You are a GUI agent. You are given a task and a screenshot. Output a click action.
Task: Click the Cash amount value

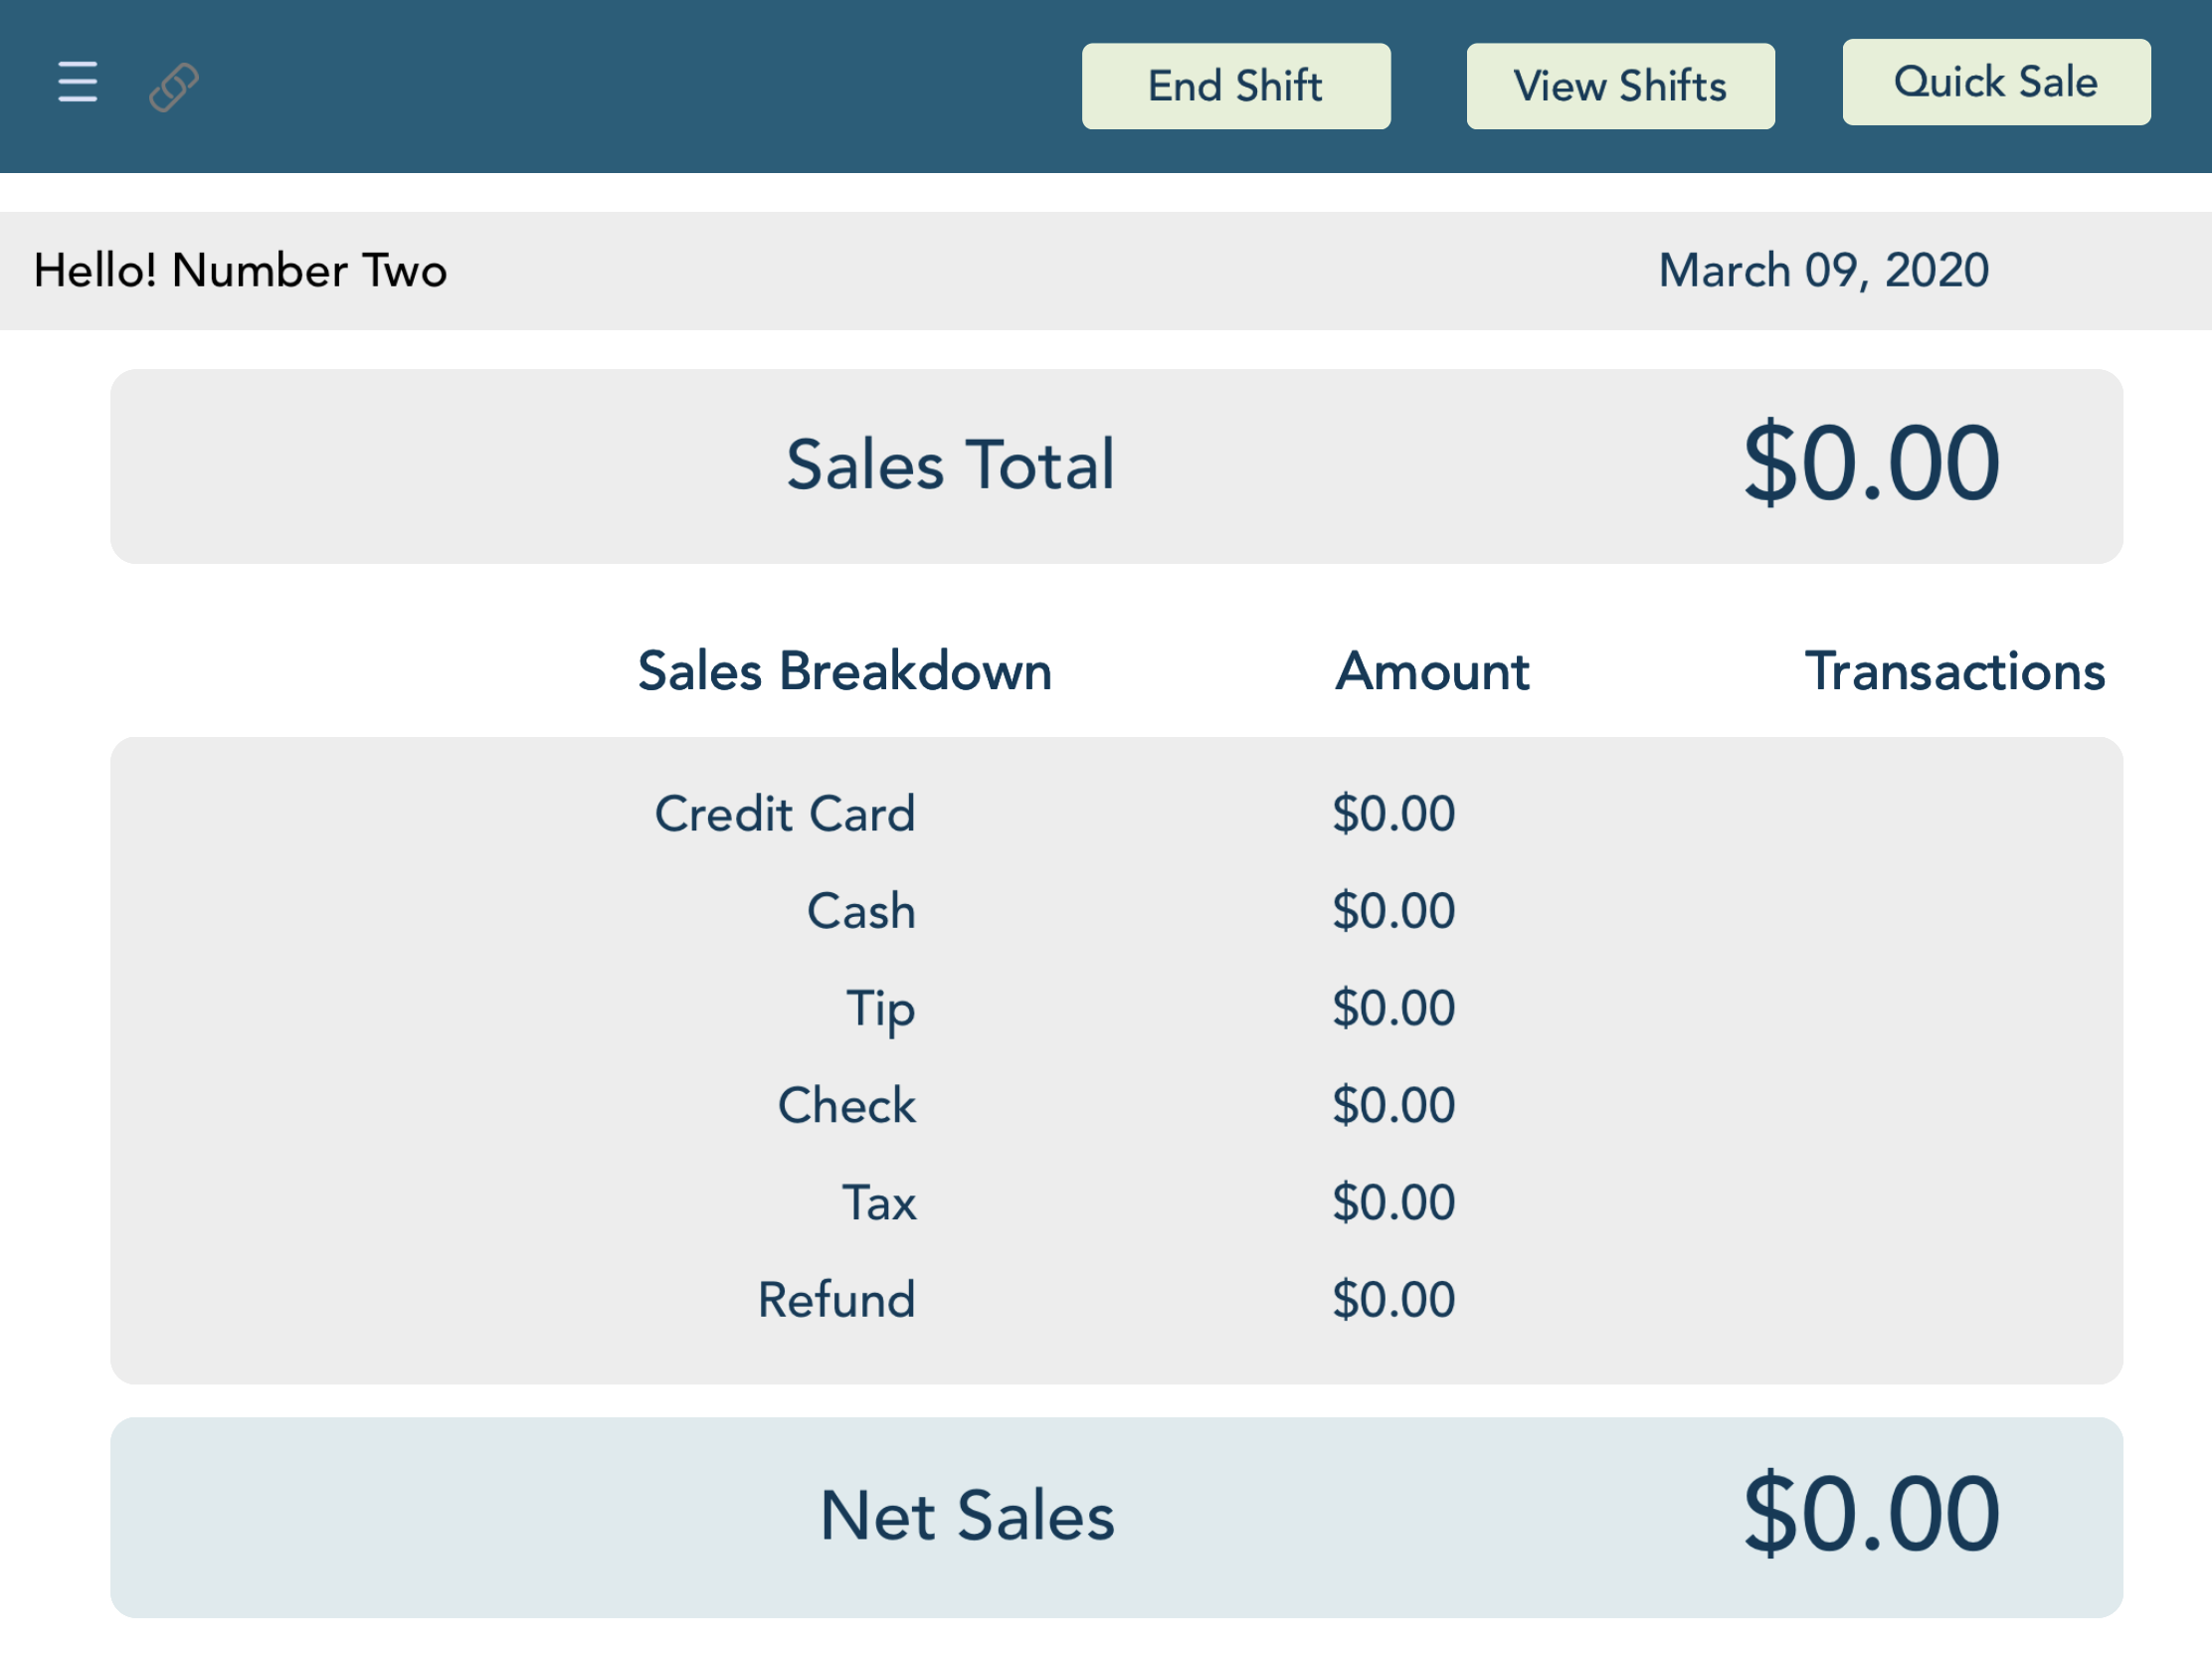1394,910
